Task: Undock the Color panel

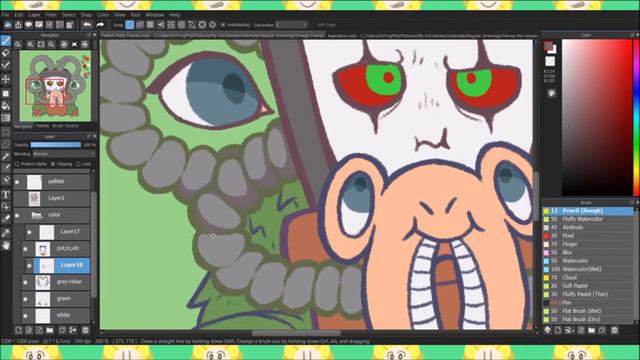Action: pos(632,36)
